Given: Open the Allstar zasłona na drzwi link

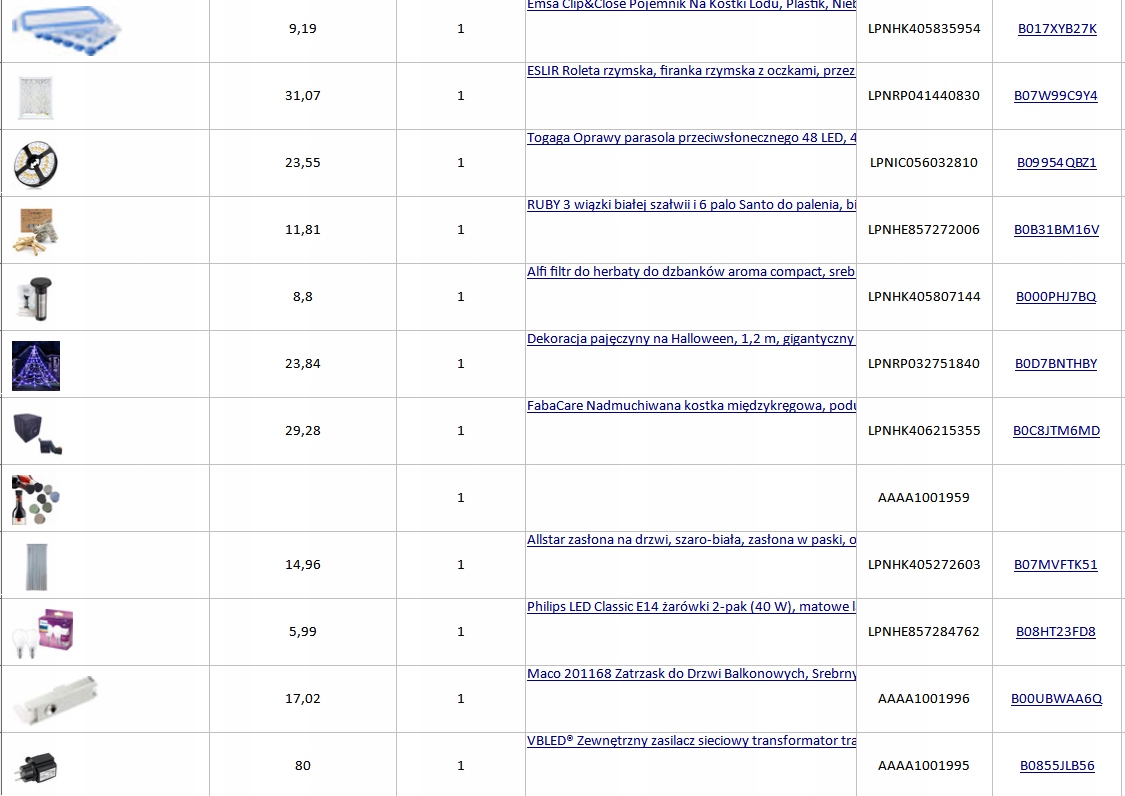Looking at the screenshot, I should point(690,540).
